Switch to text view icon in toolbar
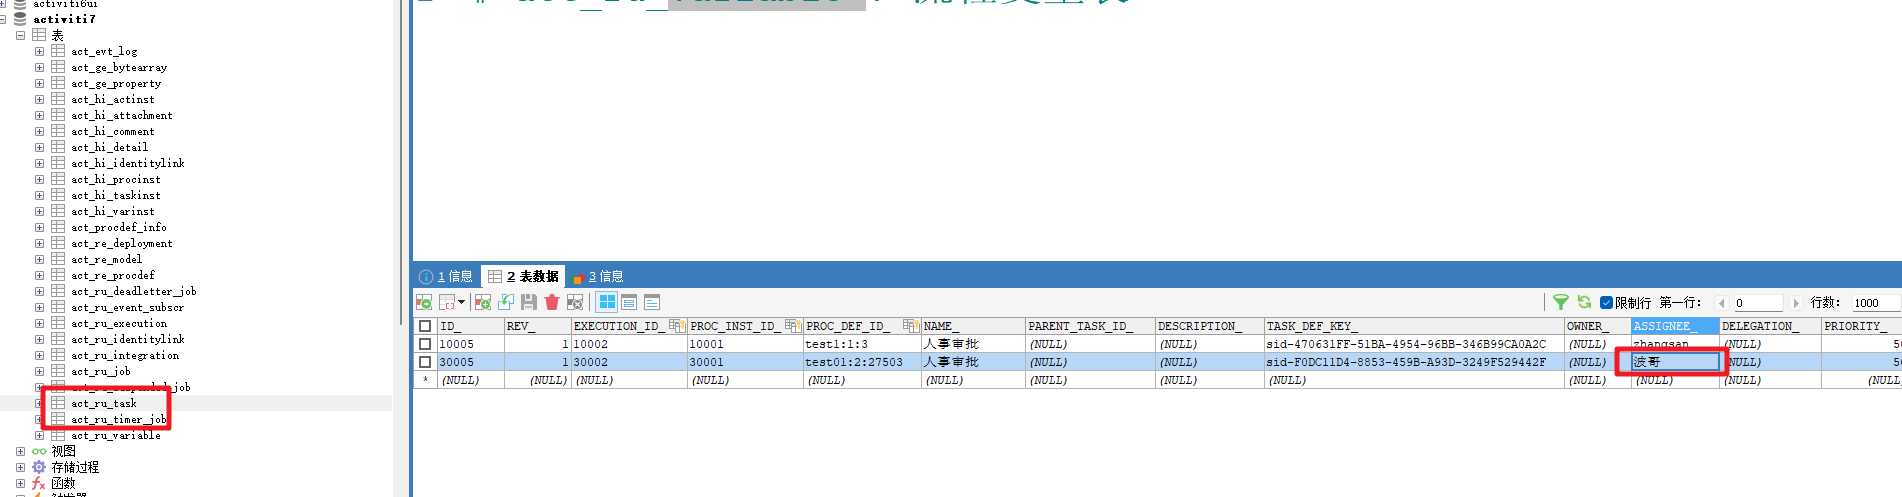1902x497 pixels. [651, 302]
